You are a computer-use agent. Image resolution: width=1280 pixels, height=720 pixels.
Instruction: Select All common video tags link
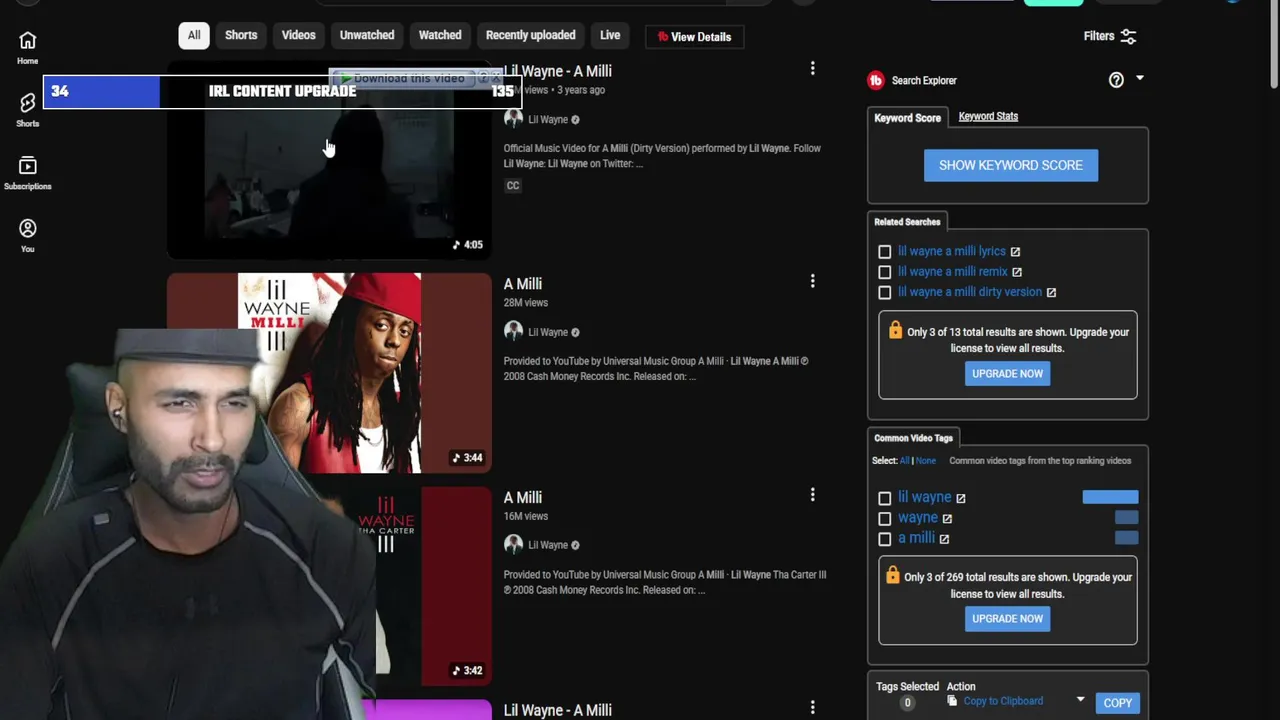(904, 461)
